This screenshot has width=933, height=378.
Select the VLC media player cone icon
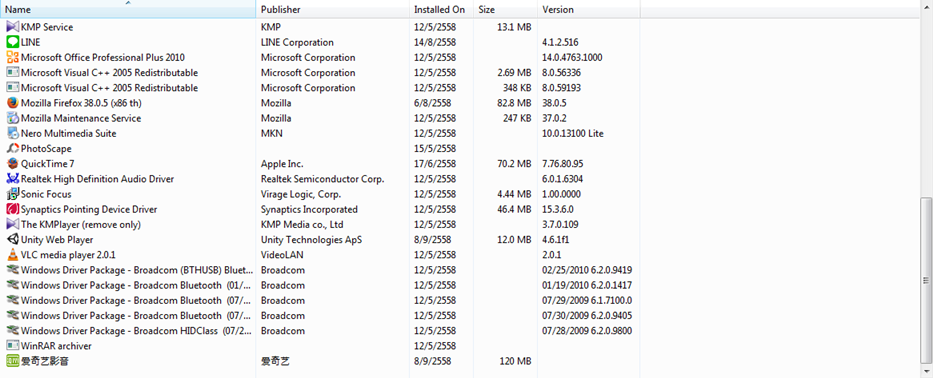click(12, 255)
